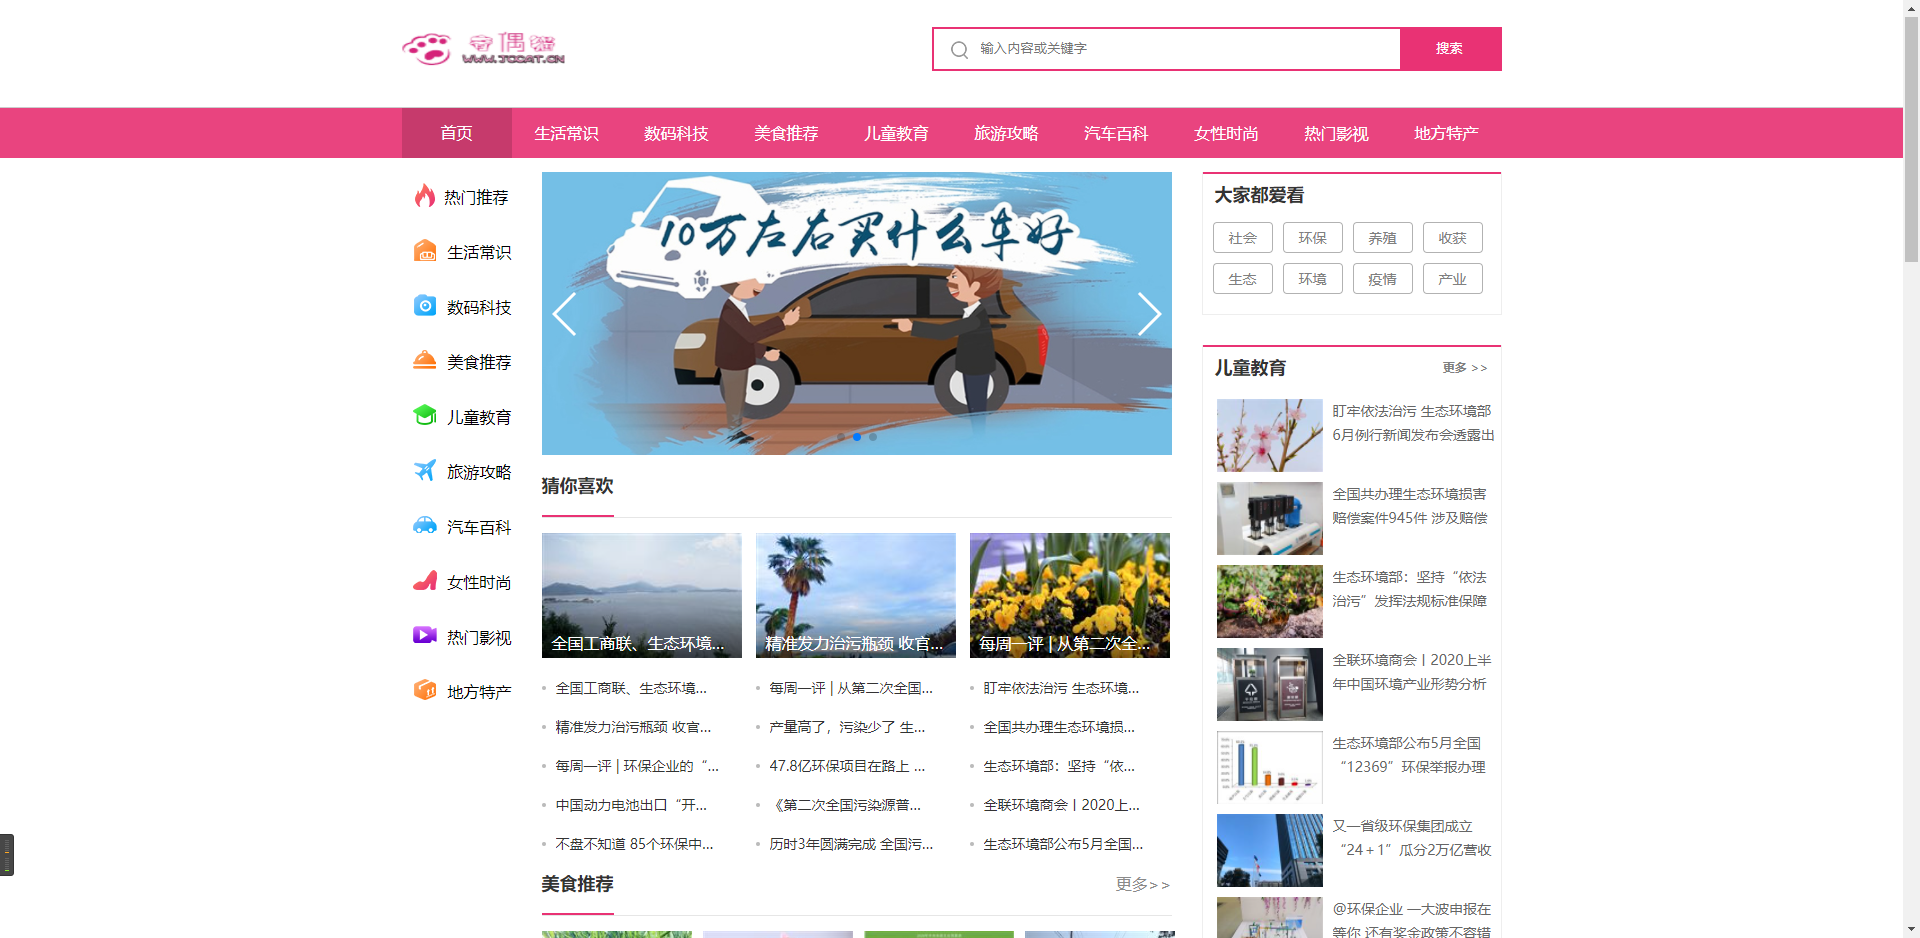The width and height of the screenshot is (1920, 938).
Task: Open 女性时尚 in the top navigation bar
Action: (x=1227, y=133)
